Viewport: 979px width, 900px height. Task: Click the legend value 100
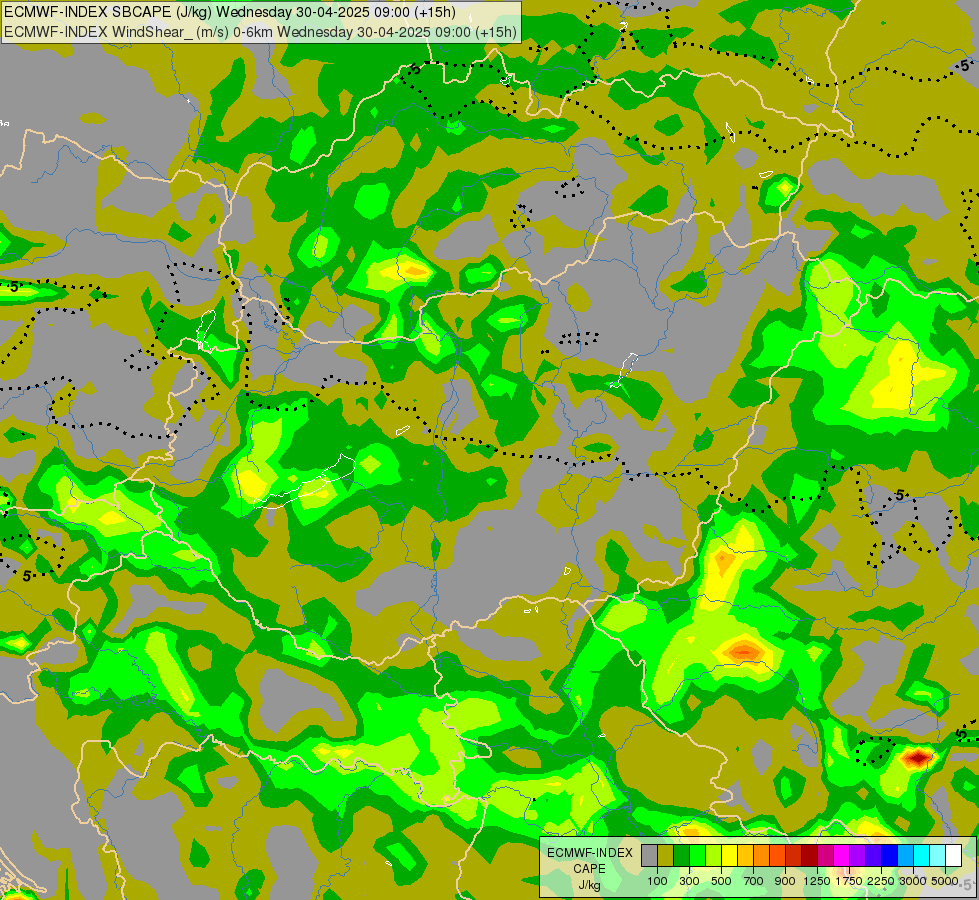[657, 881]
